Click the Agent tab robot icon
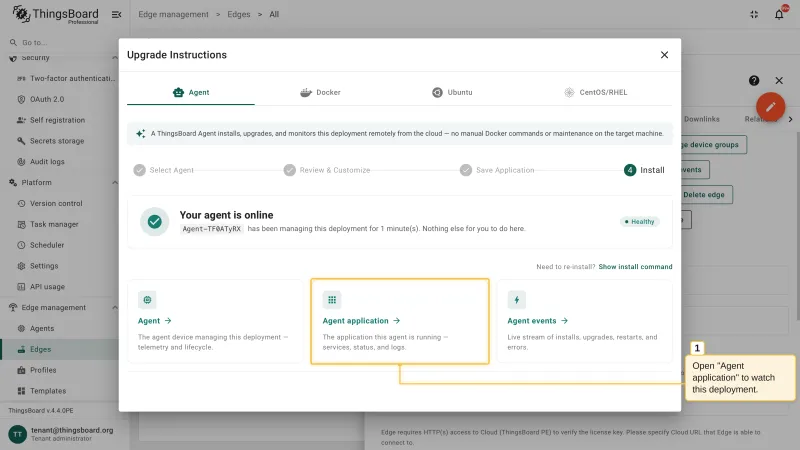This screenshot has width=800, height=450. [x=178, y=92]
